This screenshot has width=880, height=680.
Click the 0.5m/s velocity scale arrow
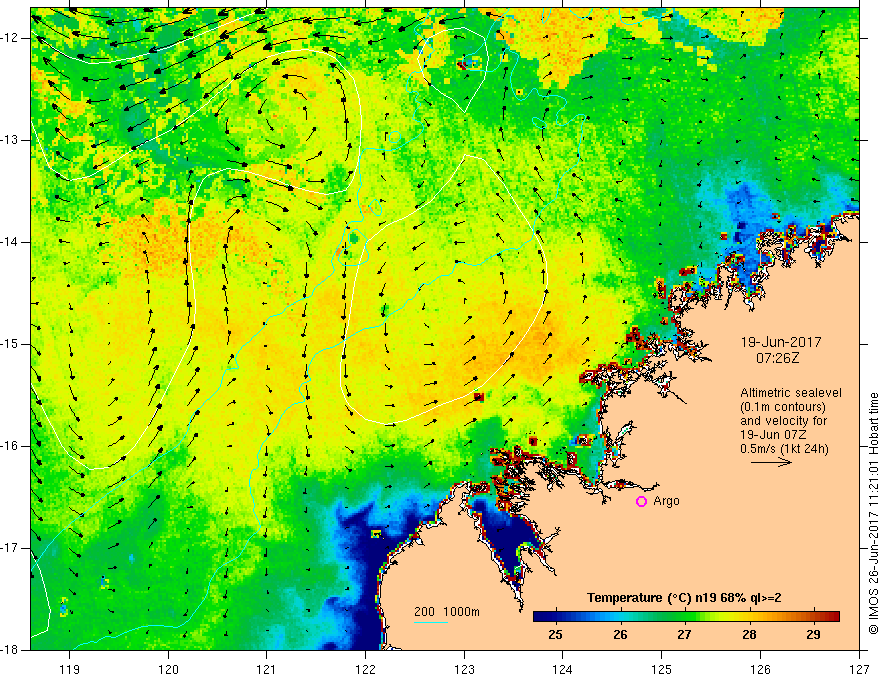pos(772,462)
